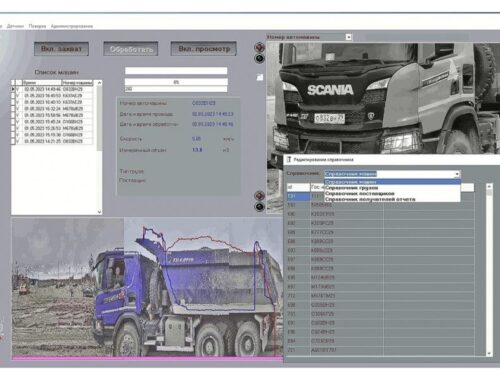Screen dimensions: 500x380
Task: Click the directory table scrollbar up arrow
Action: tap(489, 186)
